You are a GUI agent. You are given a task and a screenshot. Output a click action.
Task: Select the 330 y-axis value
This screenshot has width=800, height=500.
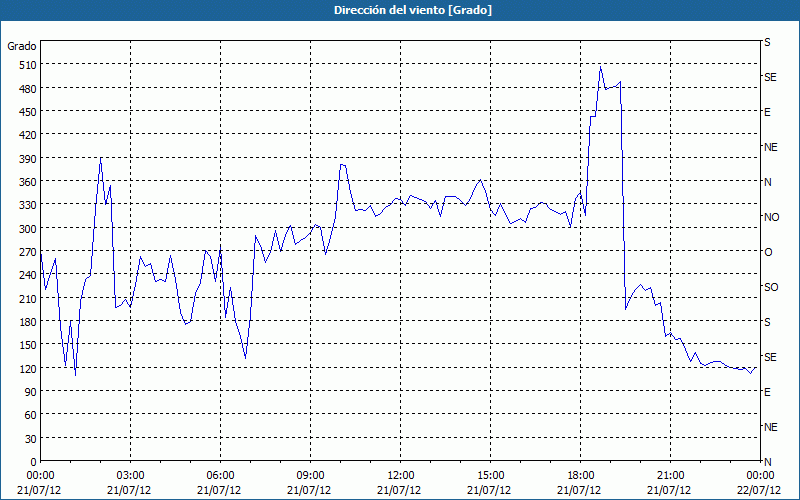coord(27,205)
